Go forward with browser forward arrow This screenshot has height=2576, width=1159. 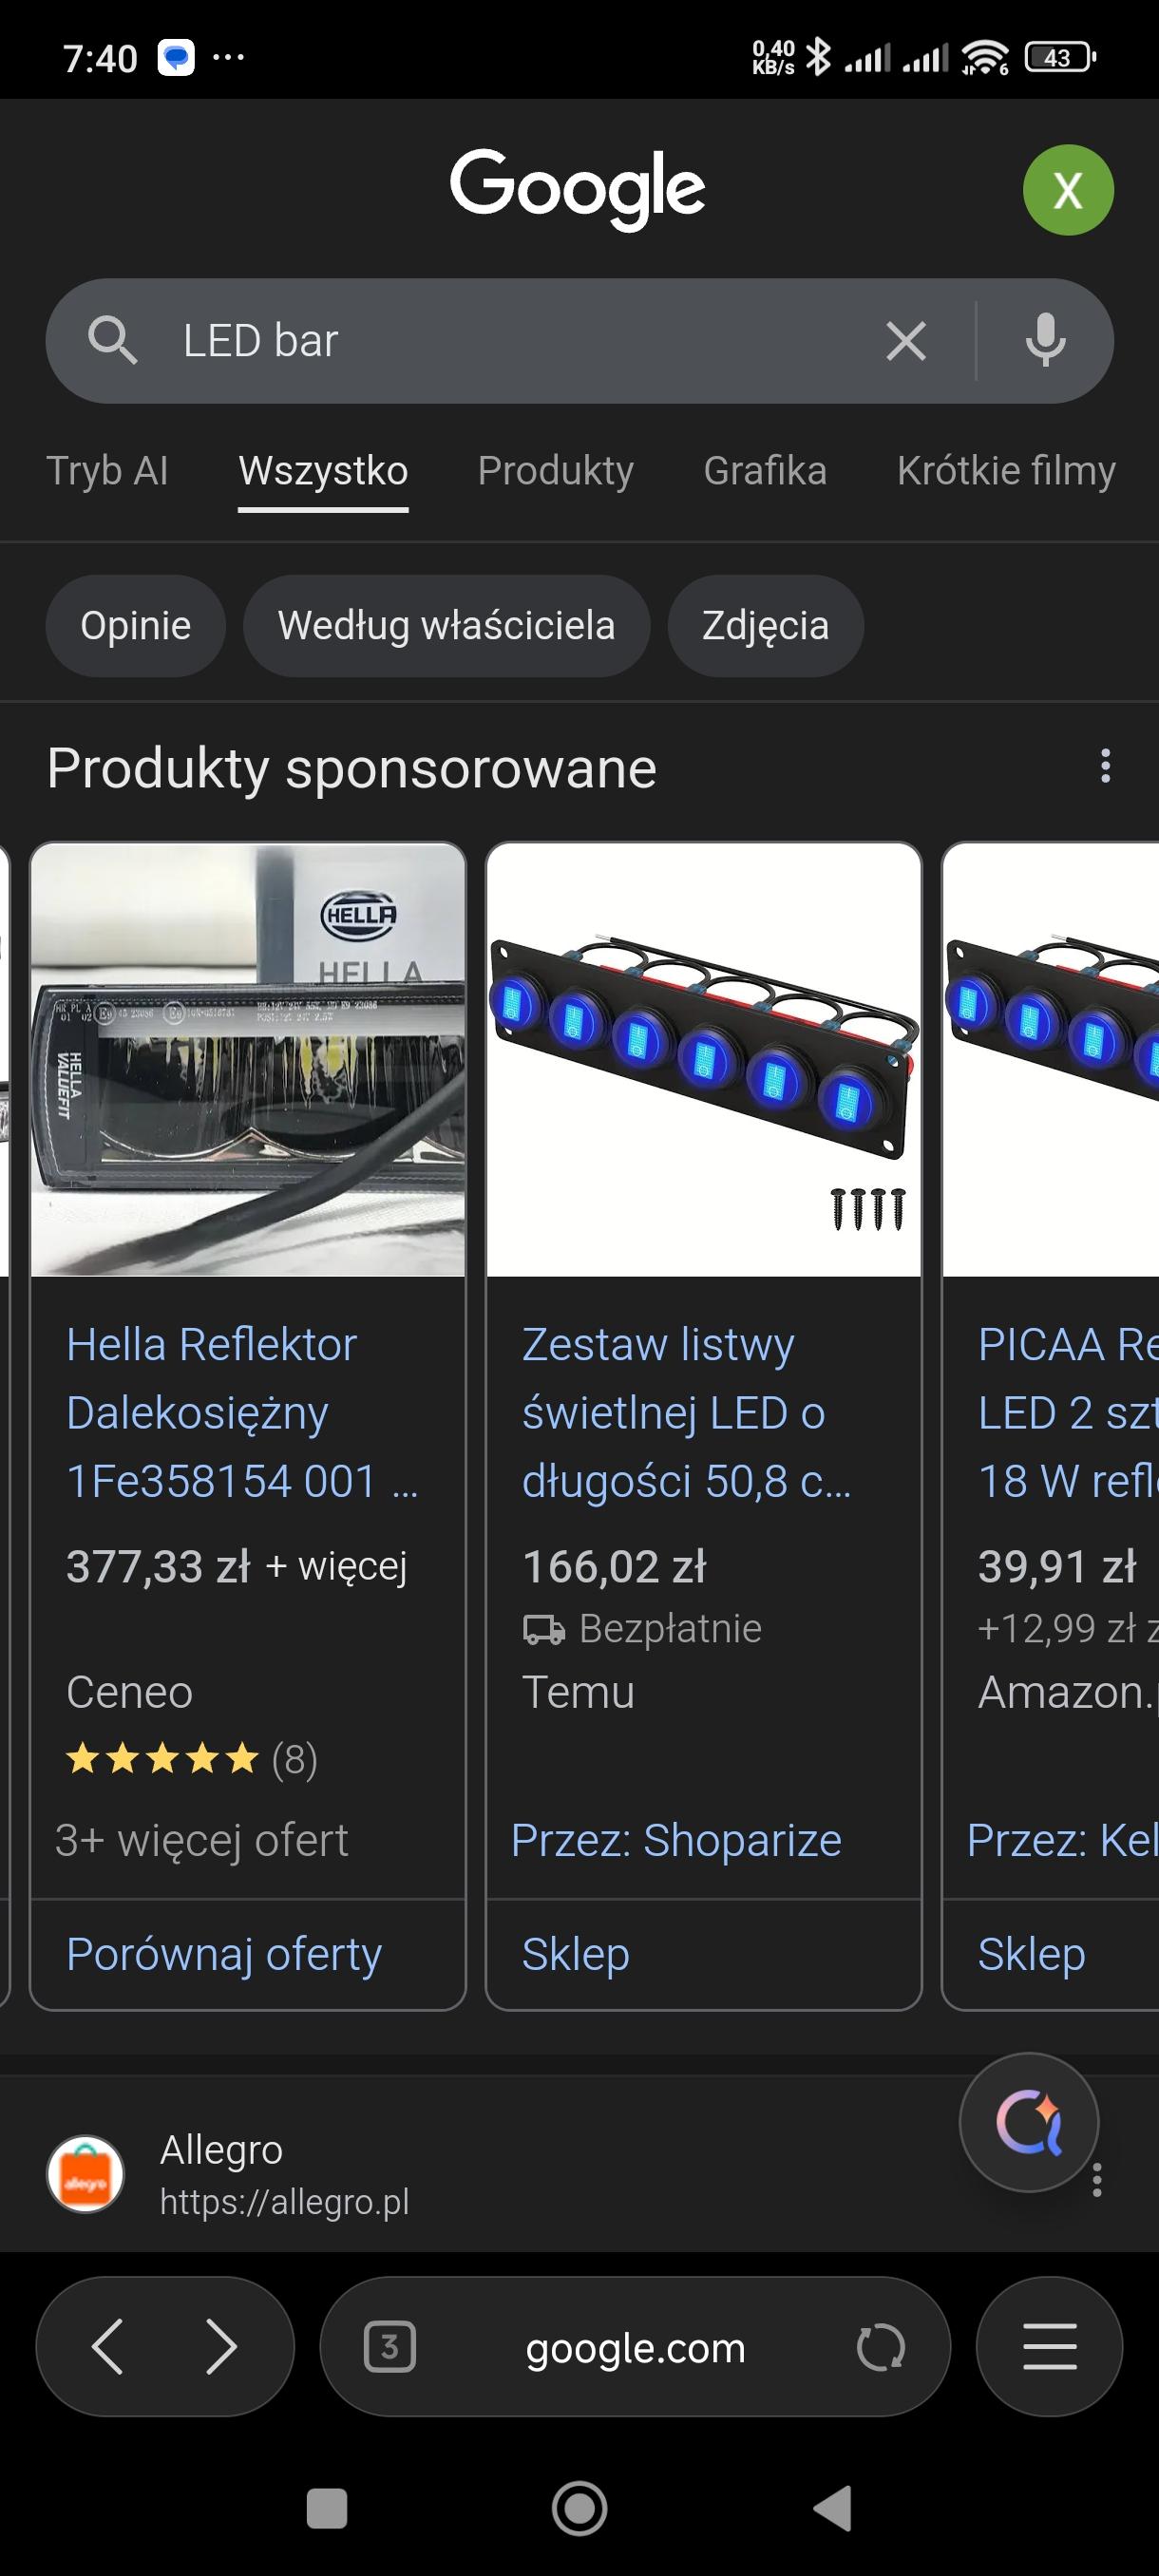tap(221, 2347)
